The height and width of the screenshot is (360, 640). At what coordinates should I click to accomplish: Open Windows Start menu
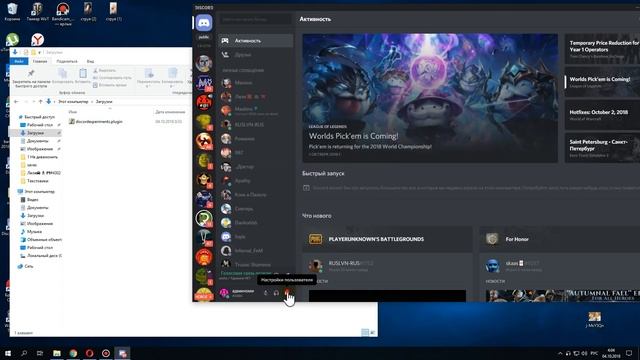(7, 353)
